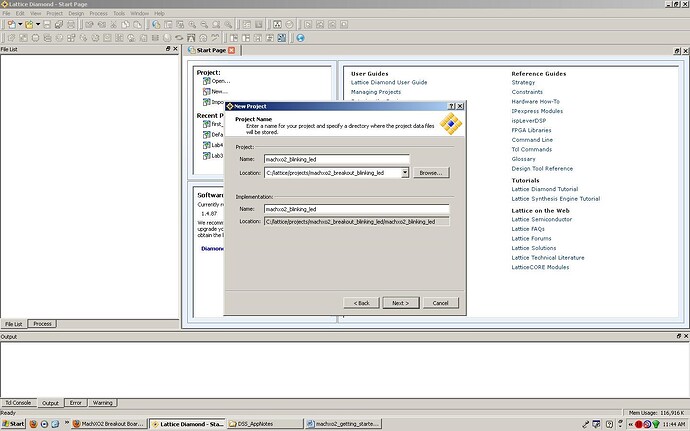Open the Managing Projects link
Image resolution: width=690 pixels, height=431 pixels.
[x=376, y=92]
